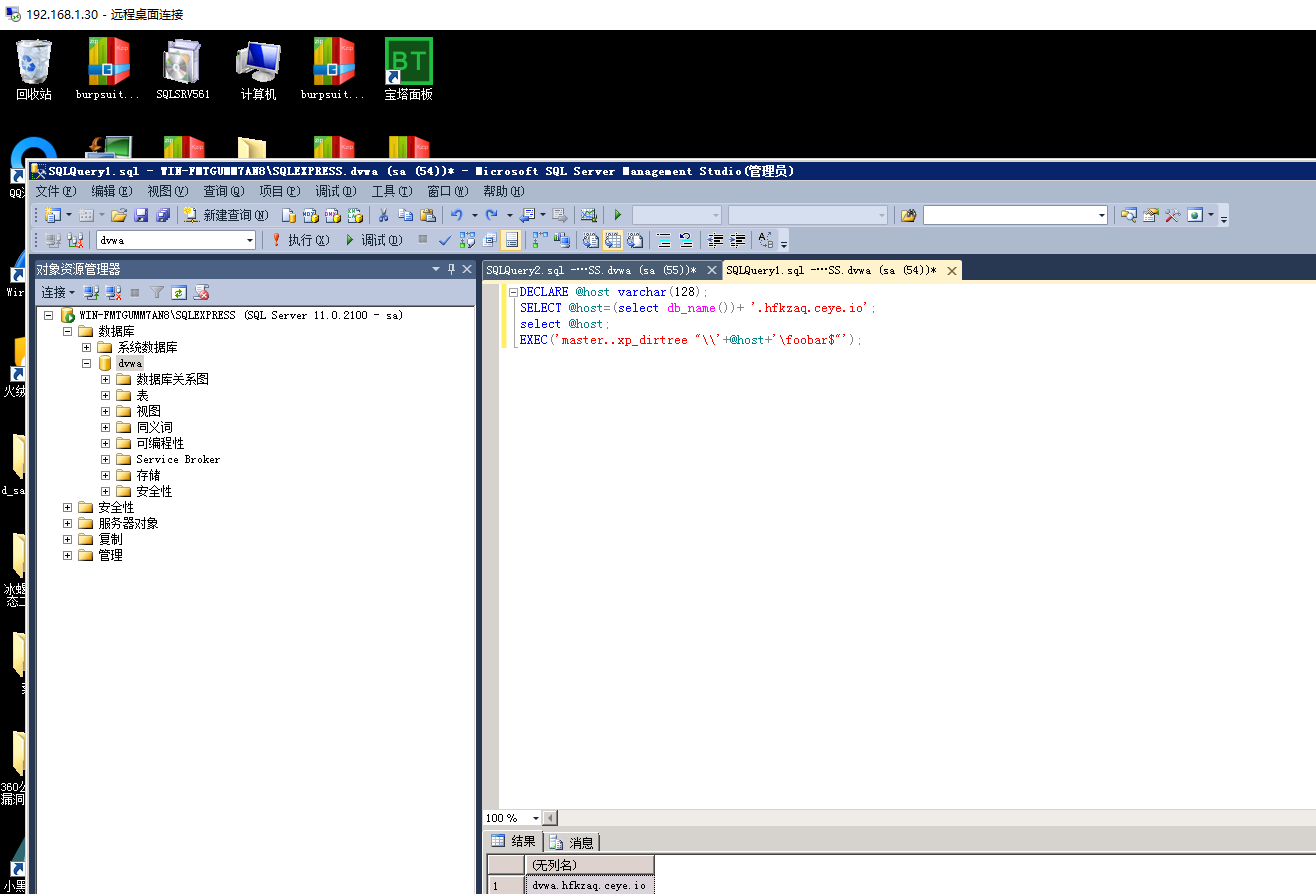
Task: Decrease indent of the selected lines
Action: point(714,240)
